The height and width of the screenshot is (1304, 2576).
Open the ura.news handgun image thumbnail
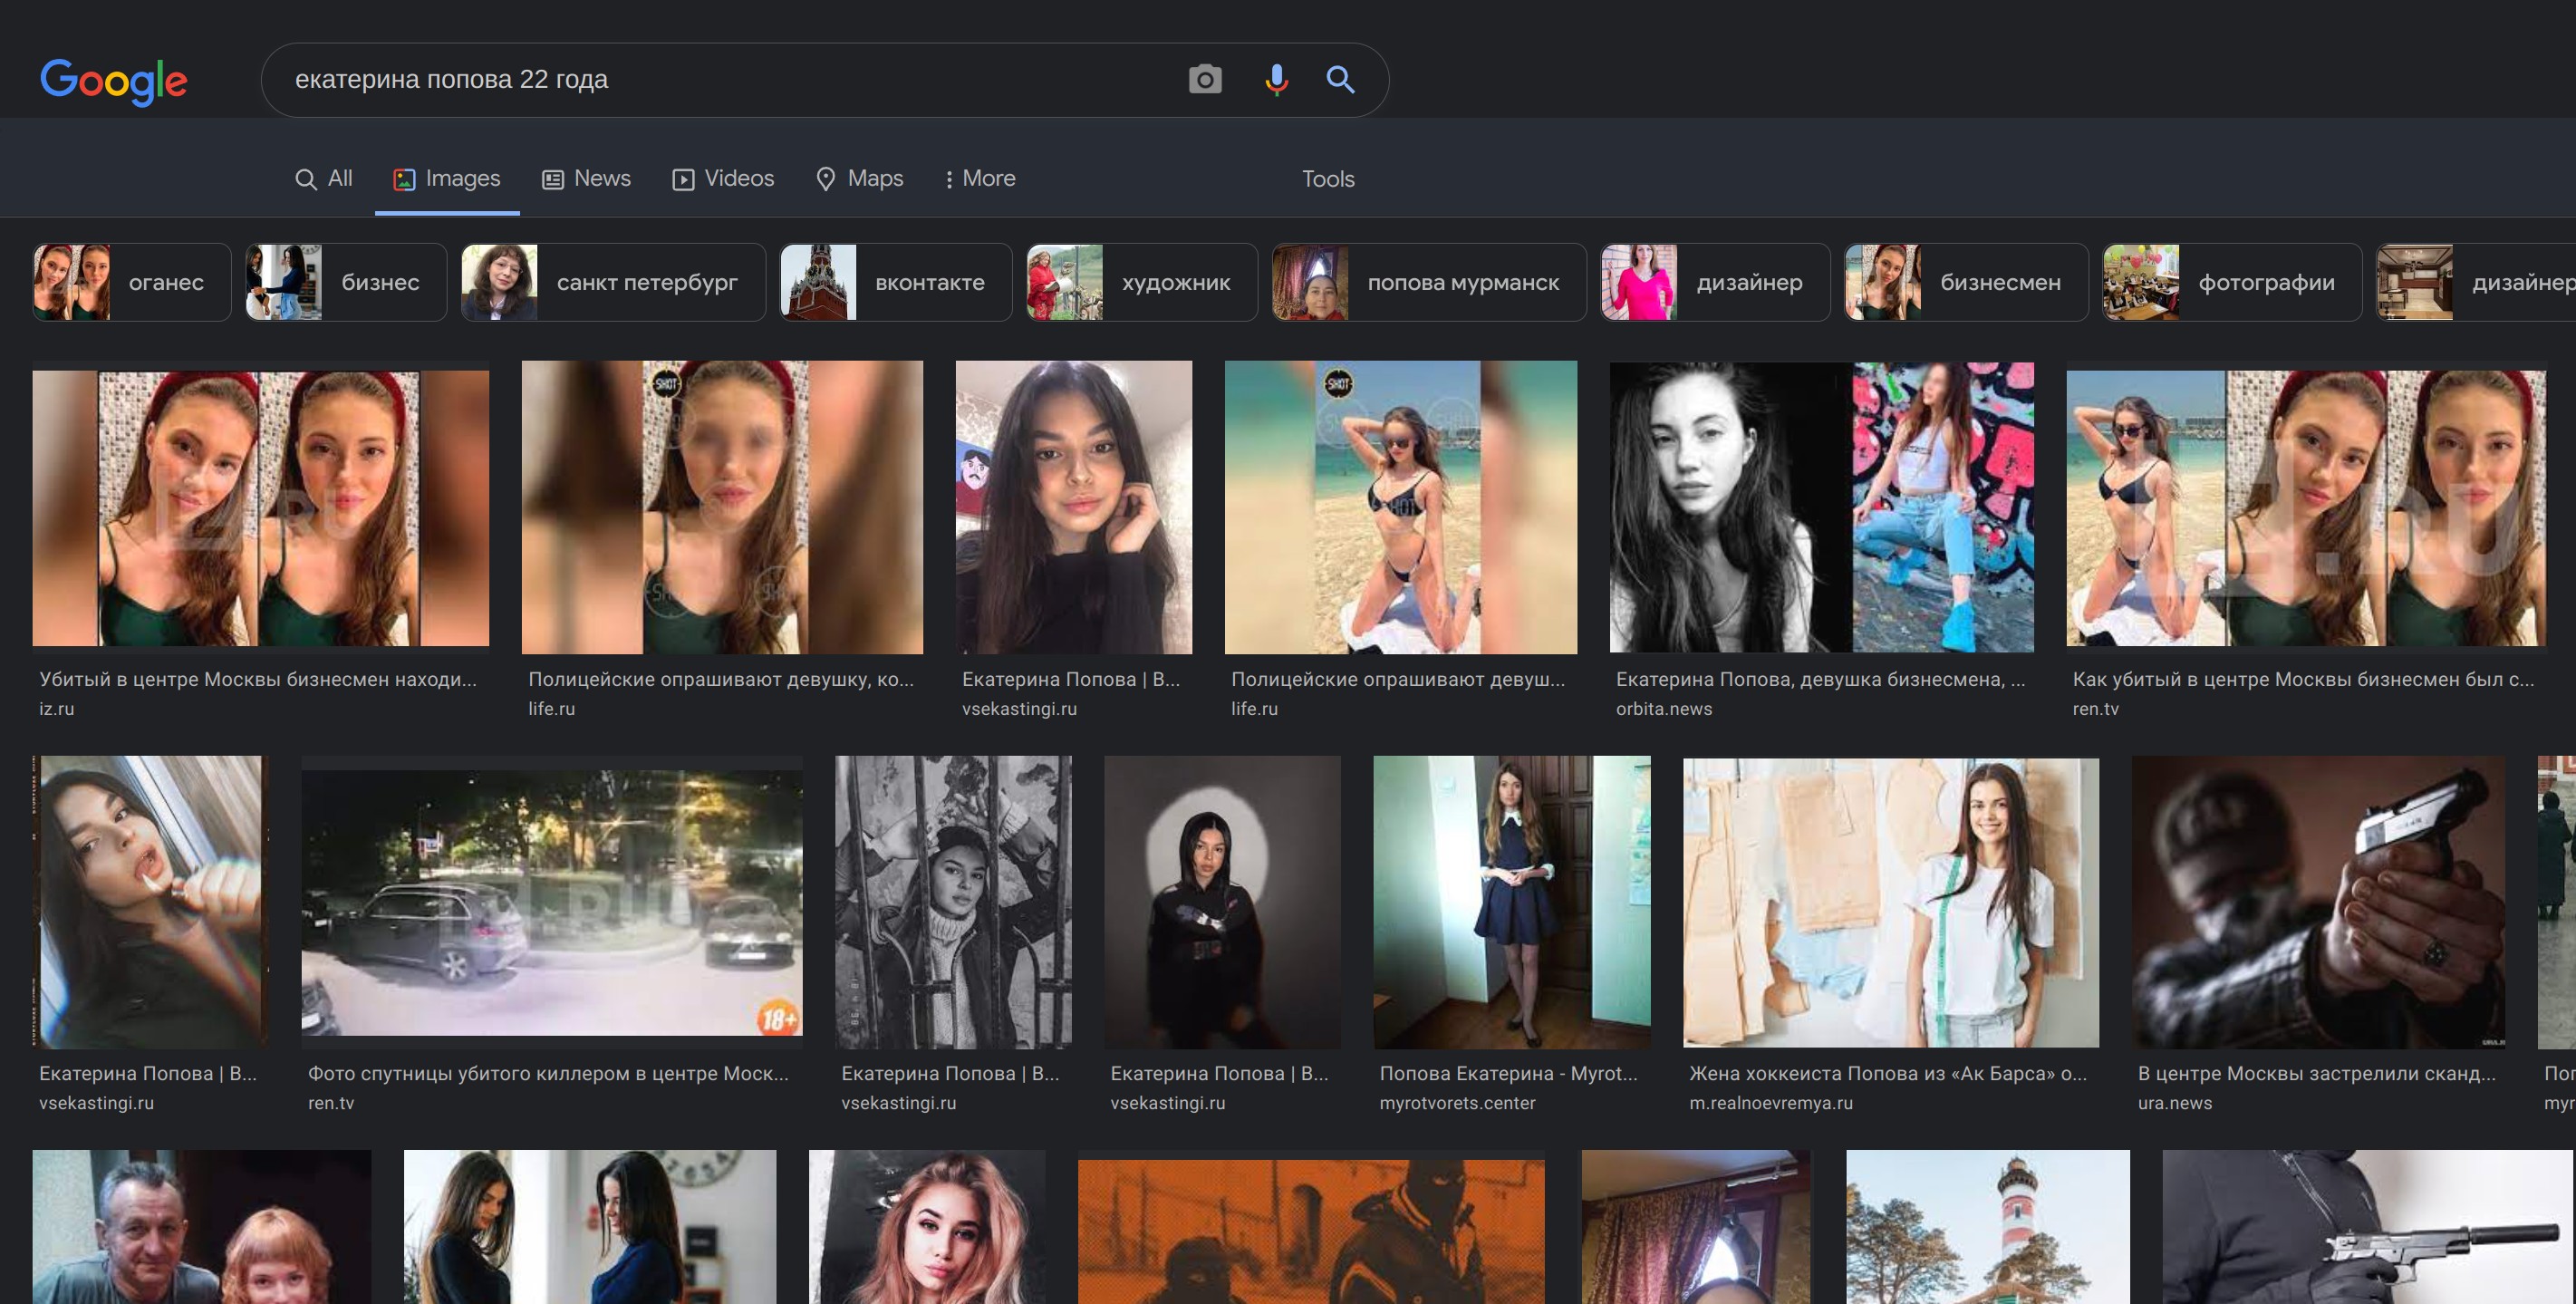2318,902
